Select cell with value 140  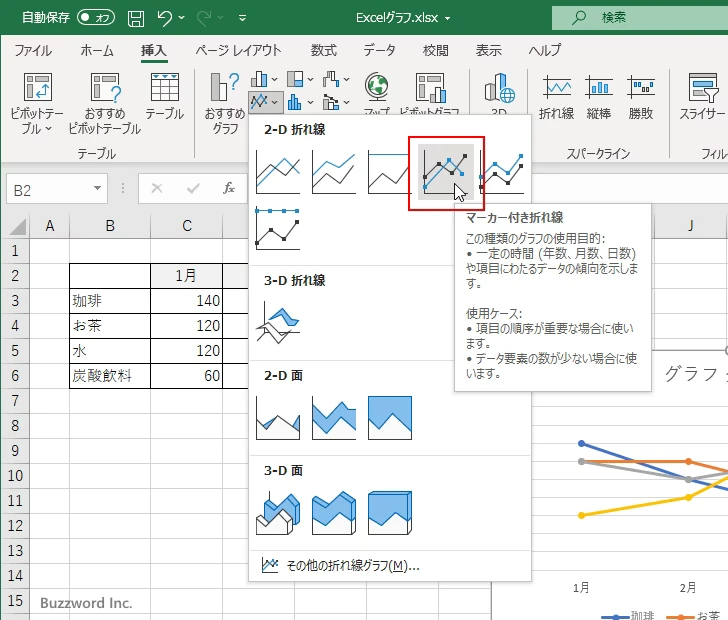coord(187,301)
